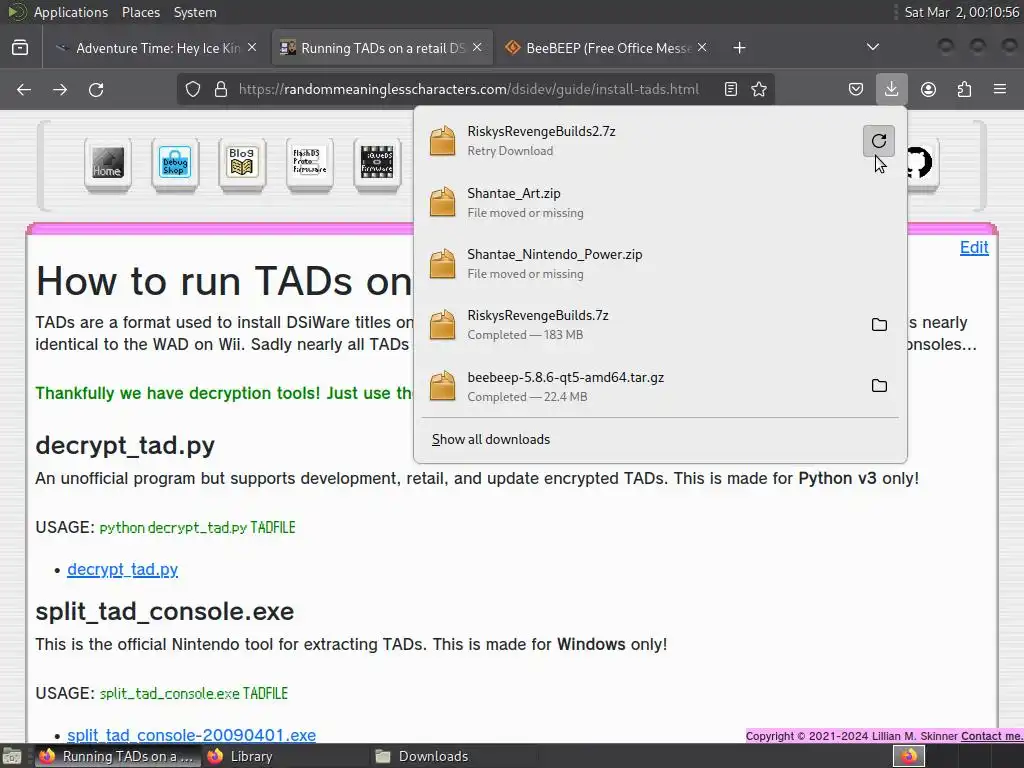
Task: Go back to previous page
Action: (x=24, y=89)
